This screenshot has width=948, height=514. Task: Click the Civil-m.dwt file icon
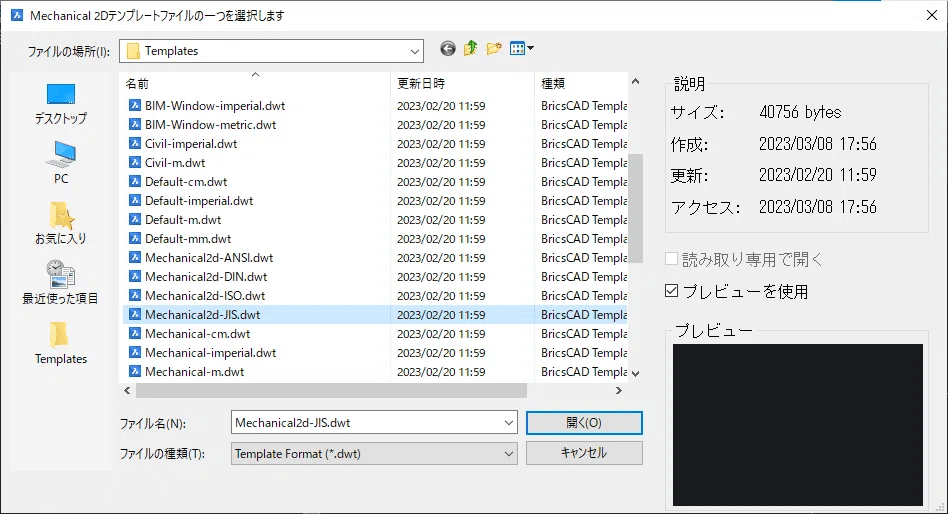pos(135,162)
